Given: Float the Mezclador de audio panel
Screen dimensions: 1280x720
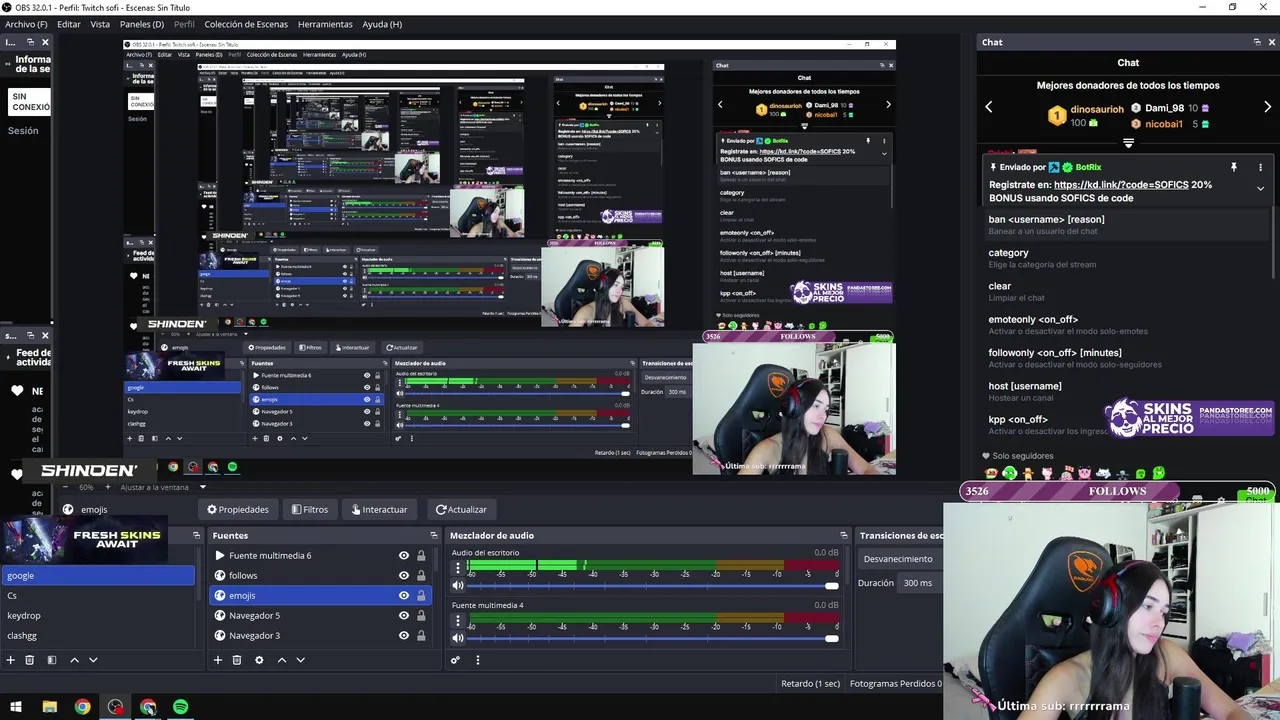Looking at the screenshot, I should (x=844, y=536).
